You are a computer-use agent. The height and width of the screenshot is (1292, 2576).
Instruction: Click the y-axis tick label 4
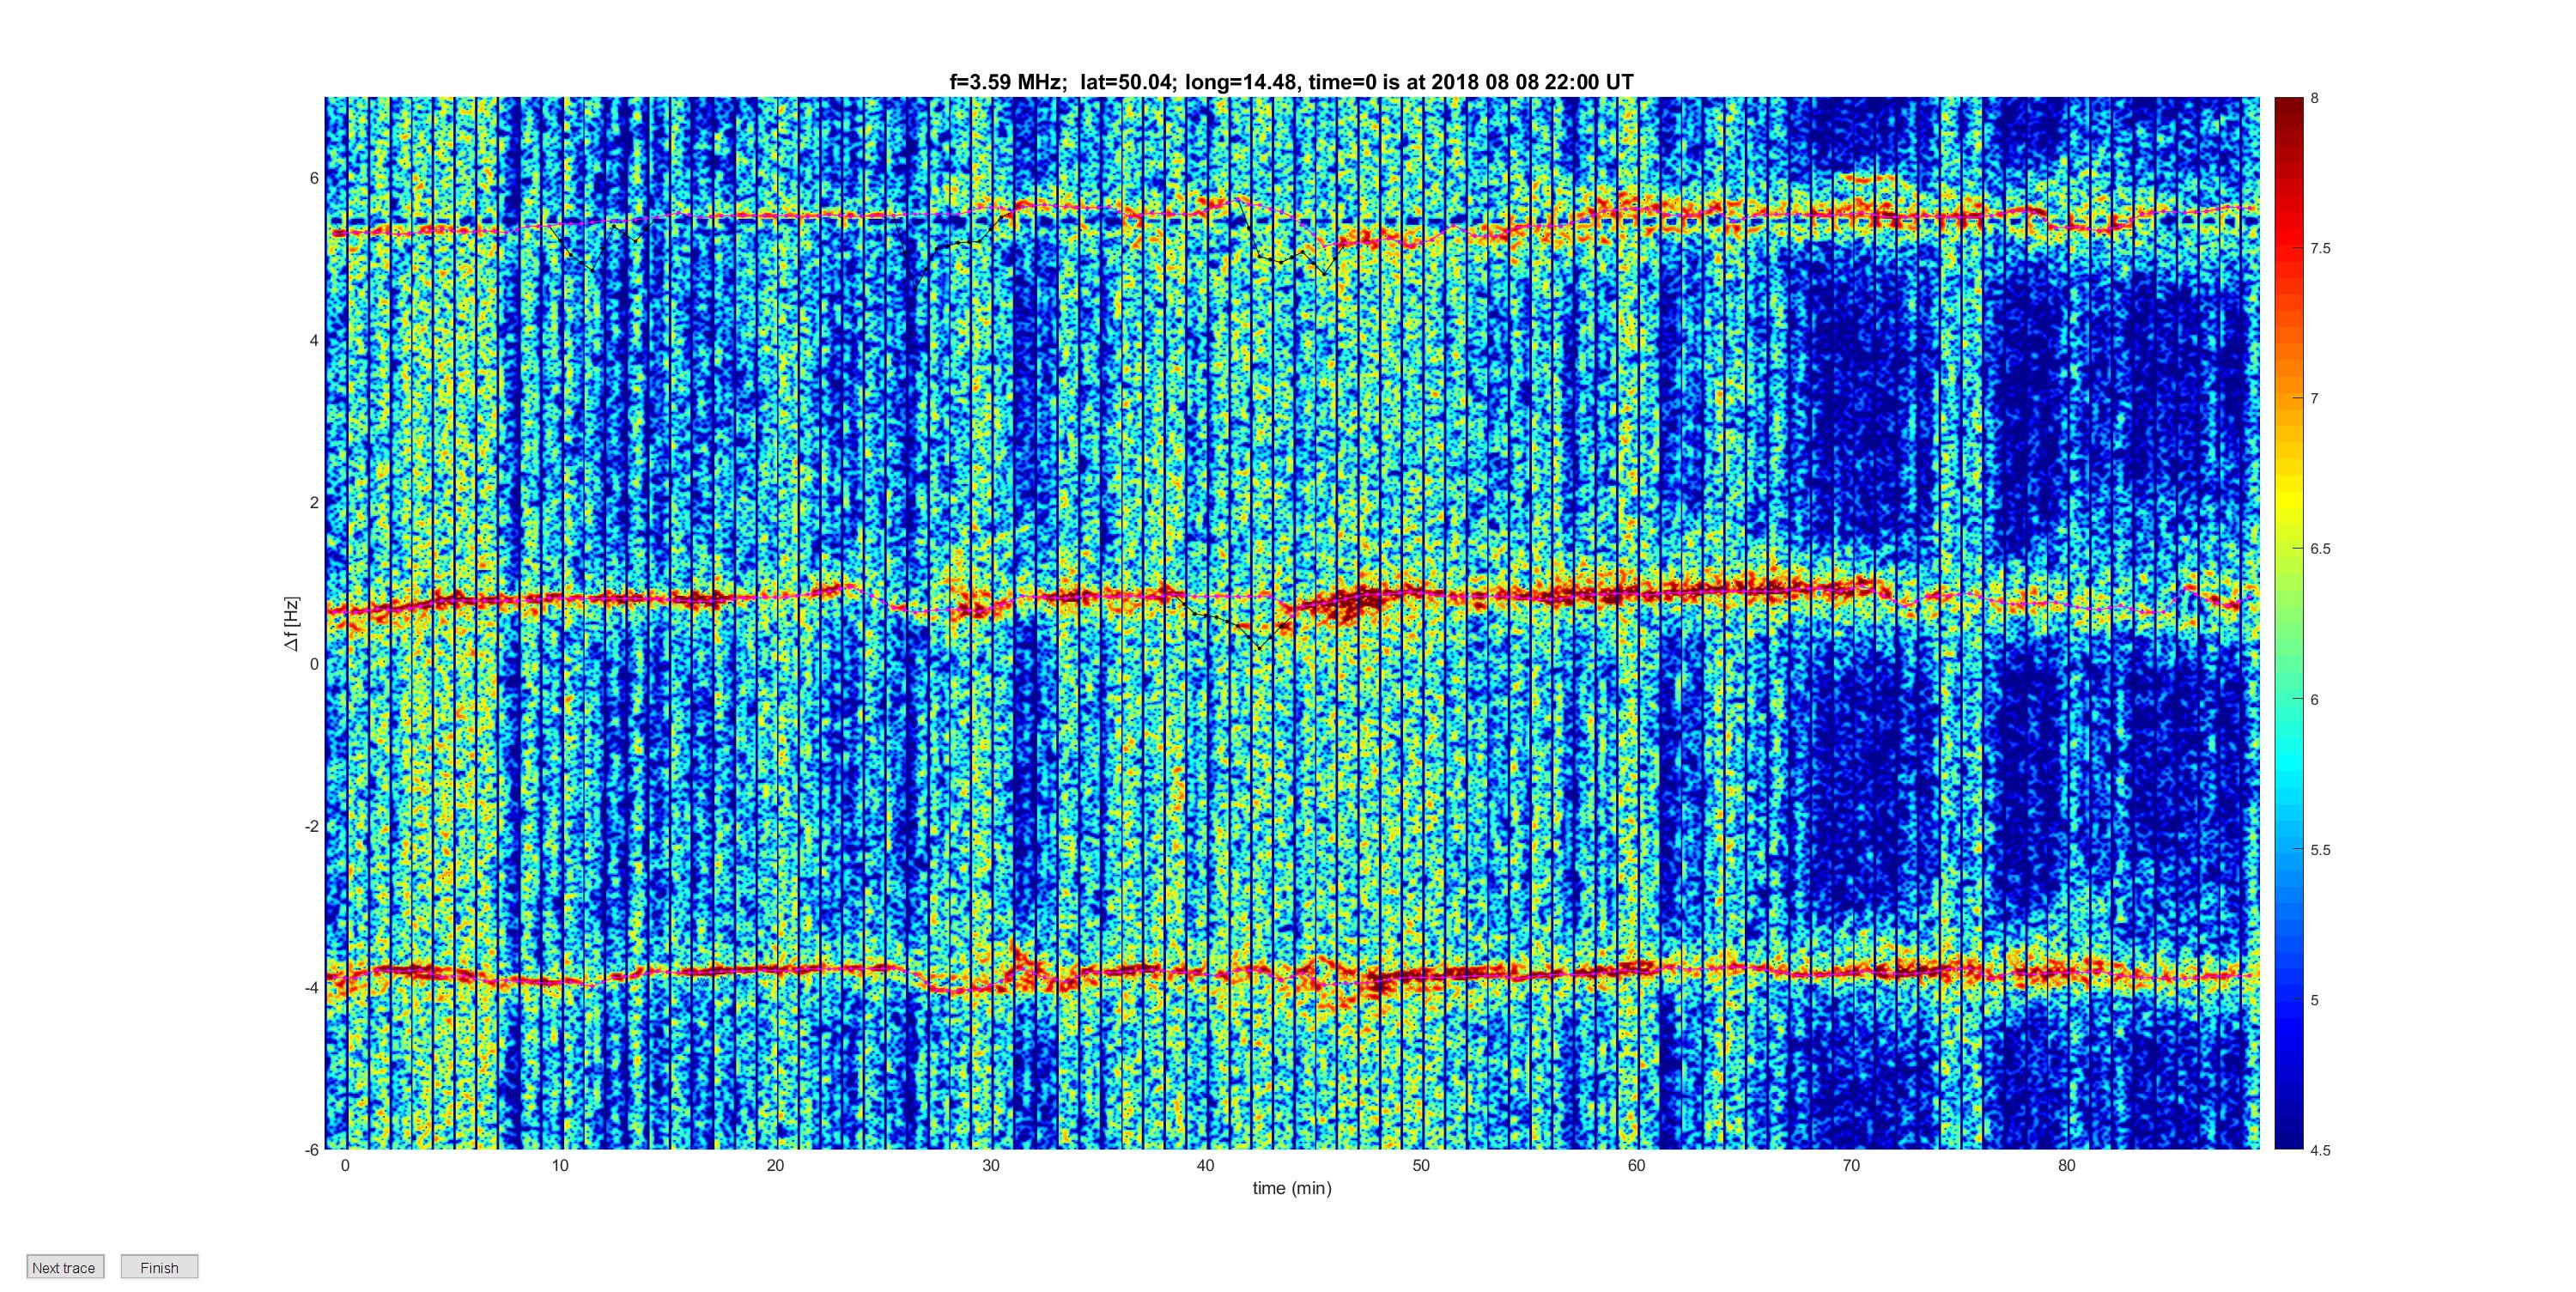(314, 340)
